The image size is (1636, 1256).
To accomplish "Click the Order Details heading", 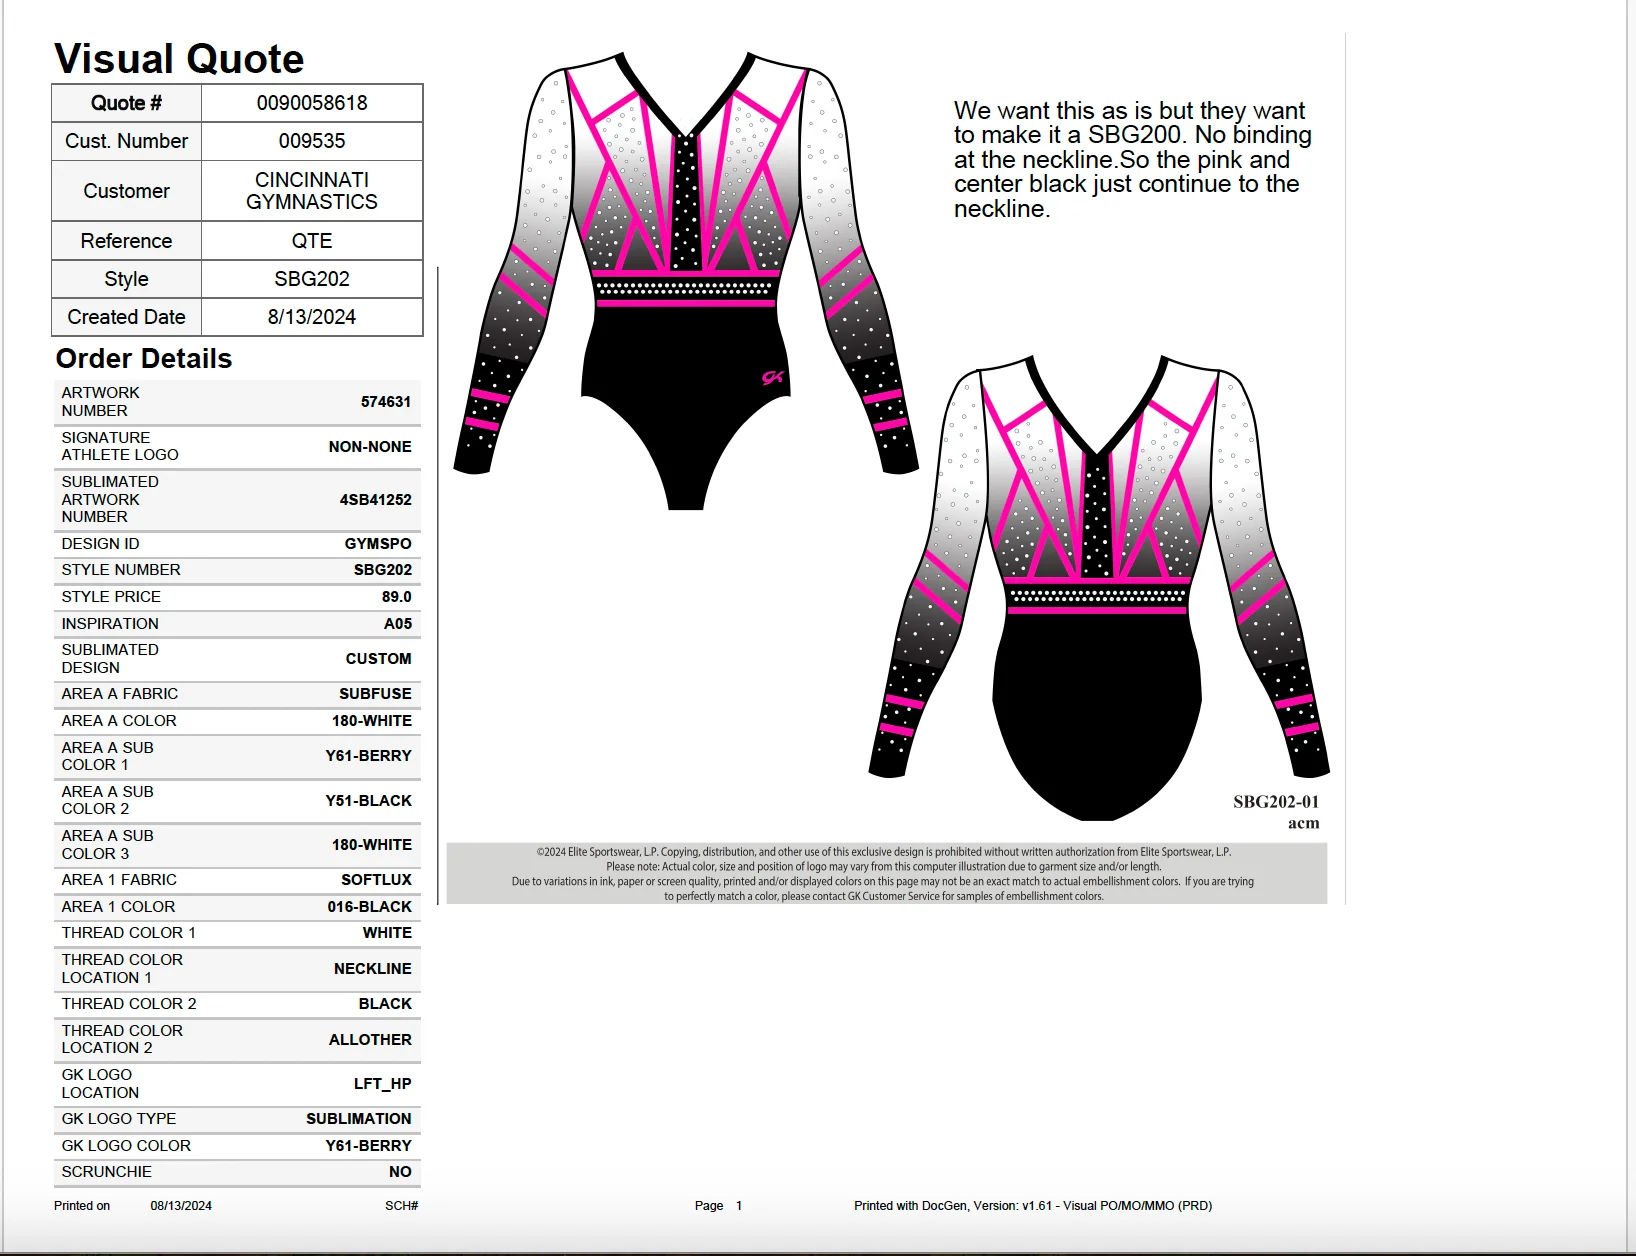I will click(x=144, y=358).
